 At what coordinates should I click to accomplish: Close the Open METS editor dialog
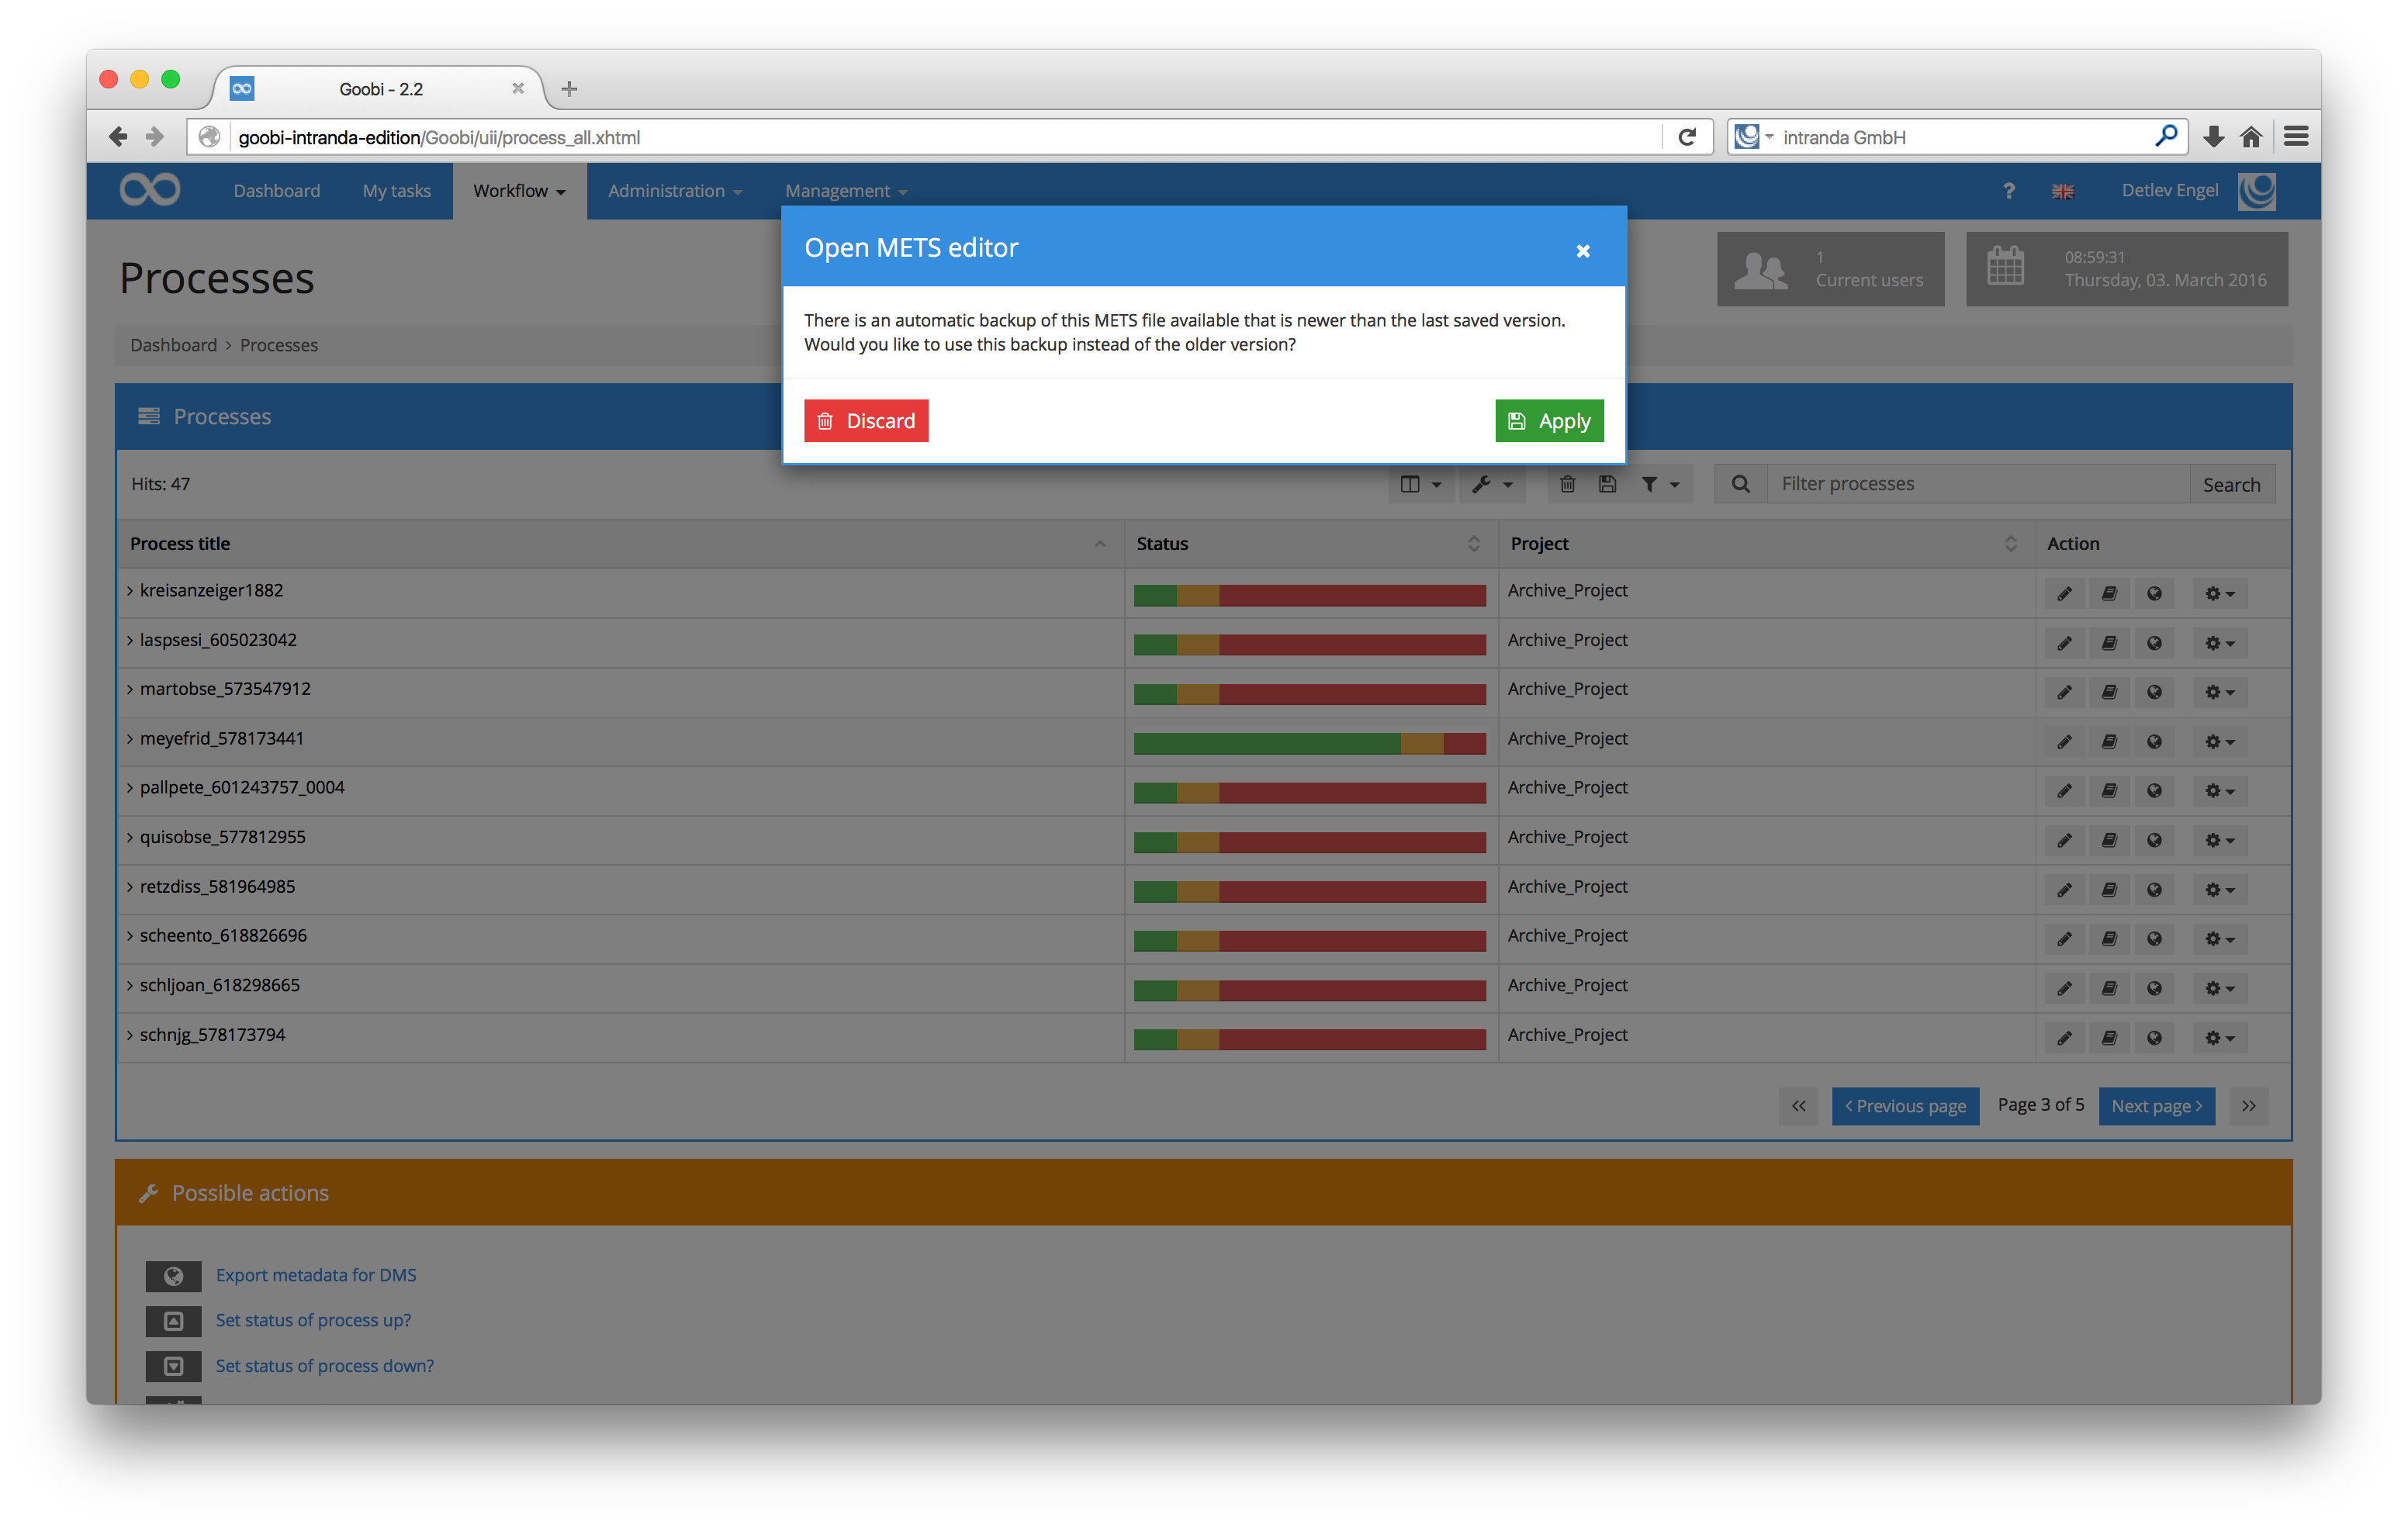1583,250
